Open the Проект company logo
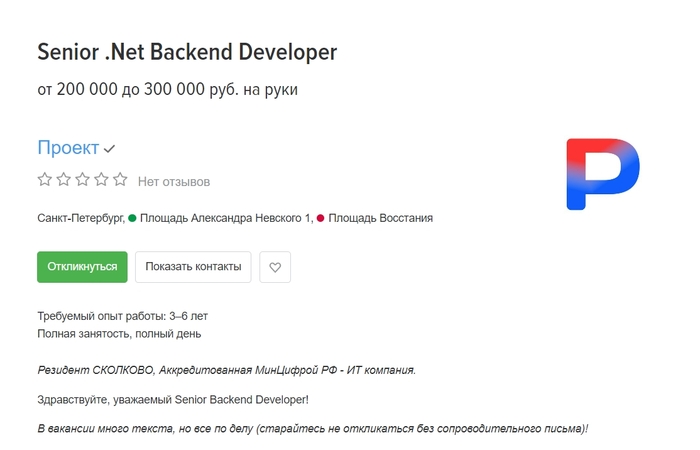Screen dimensions: 700x450 tap(602, 174)
